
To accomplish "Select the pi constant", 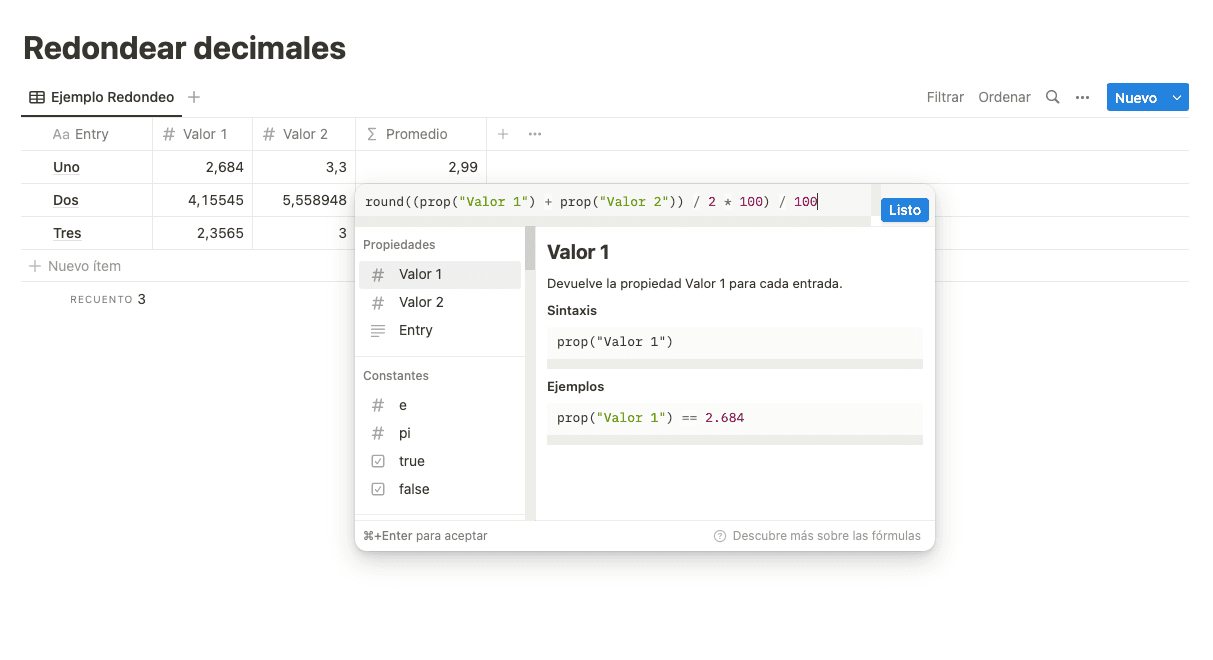I will click(405, 433).
